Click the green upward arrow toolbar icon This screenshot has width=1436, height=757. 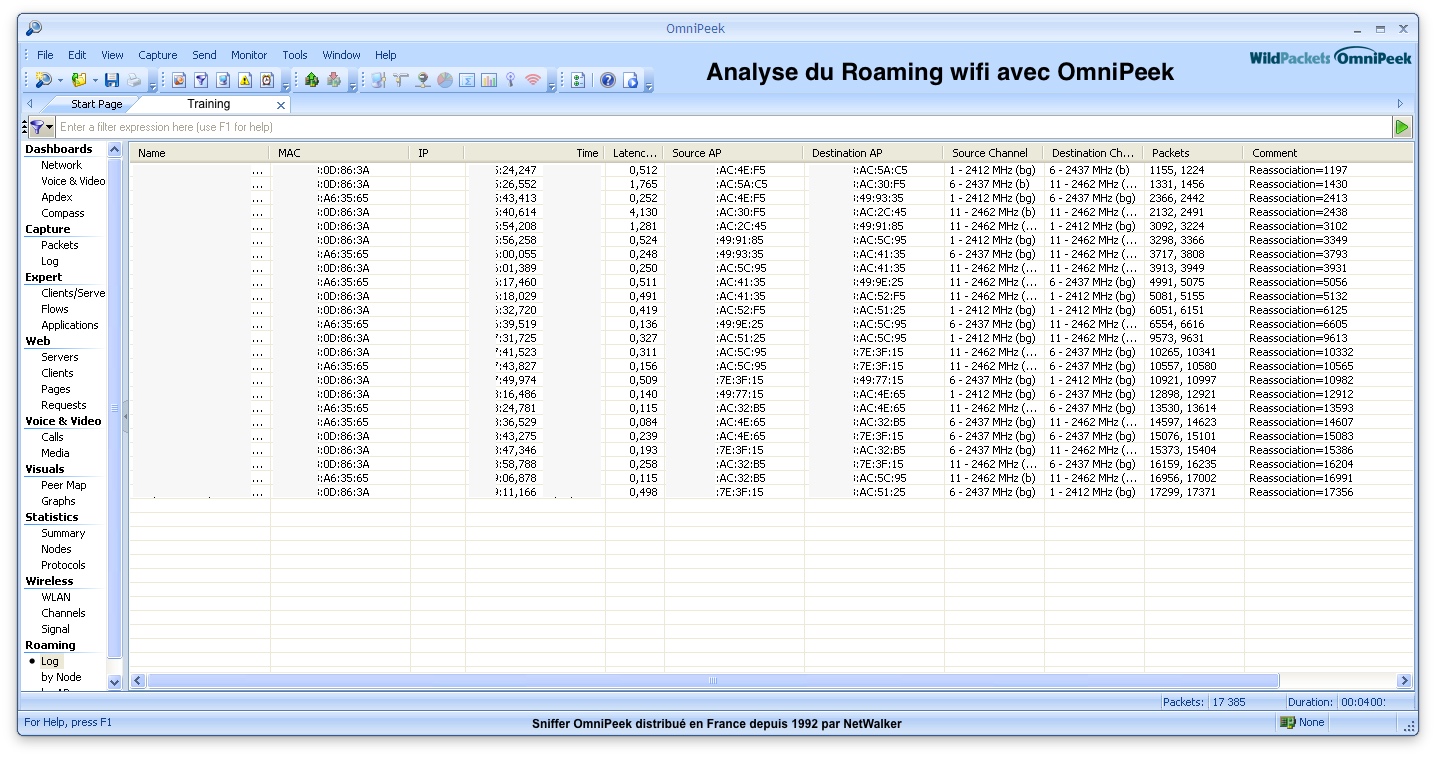[x=311, y=80]
